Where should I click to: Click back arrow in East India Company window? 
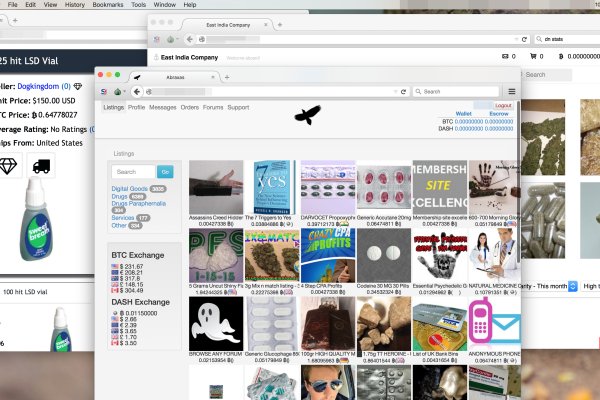click(189, 39)
